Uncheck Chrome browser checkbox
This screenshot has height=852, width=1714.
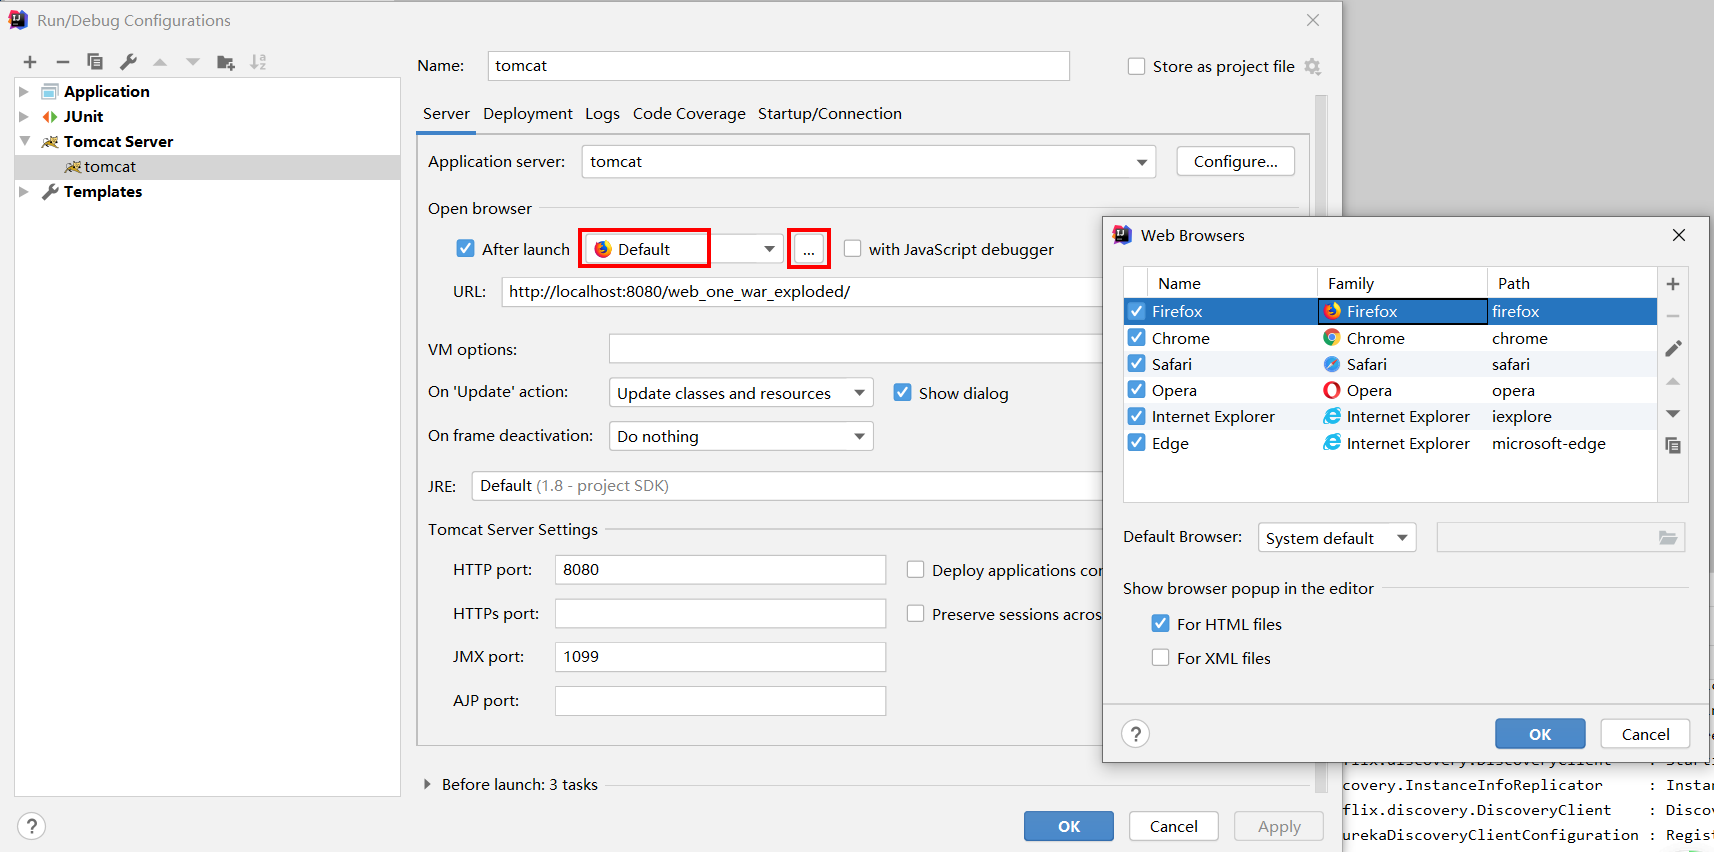click(x=1137, y=337)
